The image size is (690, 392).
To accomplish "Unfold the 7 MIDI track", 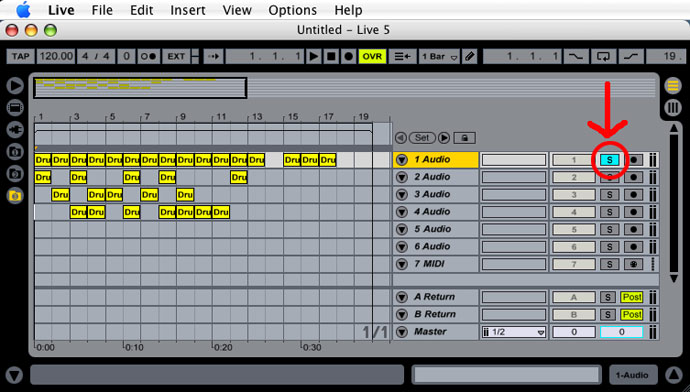I will pyautogui.click(x=402, y=264).
